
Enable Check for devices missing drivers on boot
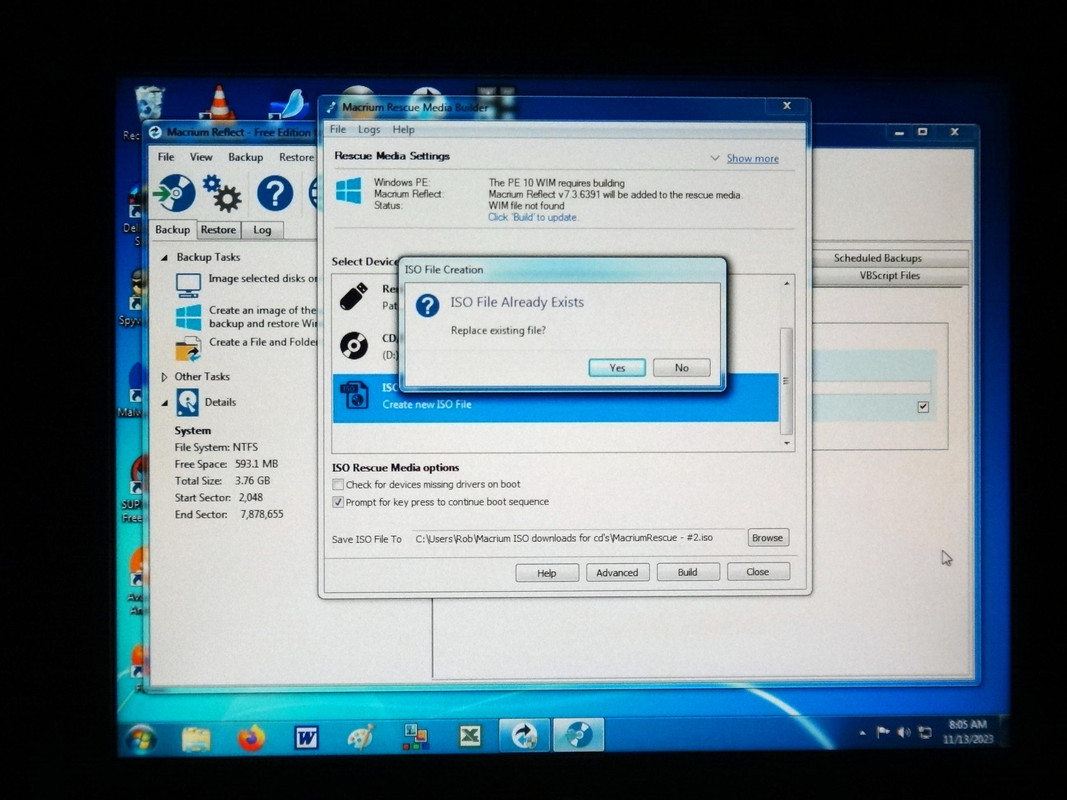click(x=338, y=484)
